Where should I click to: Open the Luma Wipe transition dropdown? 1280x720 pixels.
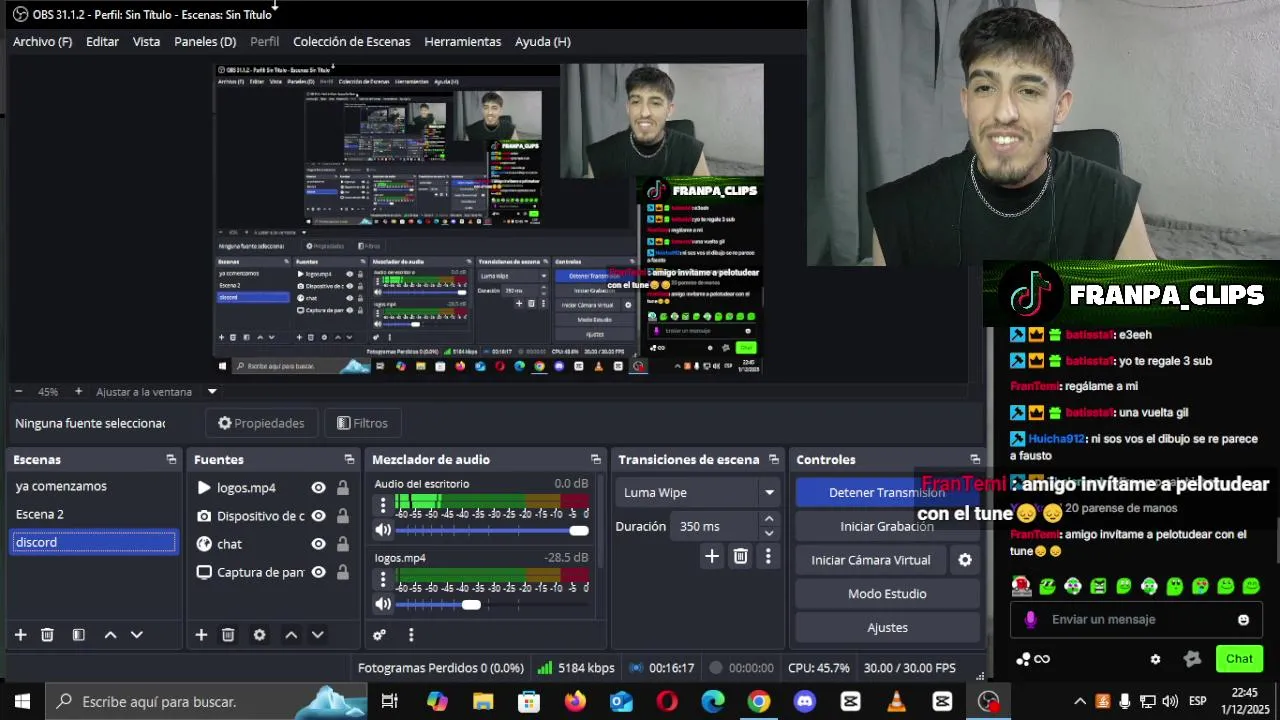pyautogui.click(x=698, y=492)
